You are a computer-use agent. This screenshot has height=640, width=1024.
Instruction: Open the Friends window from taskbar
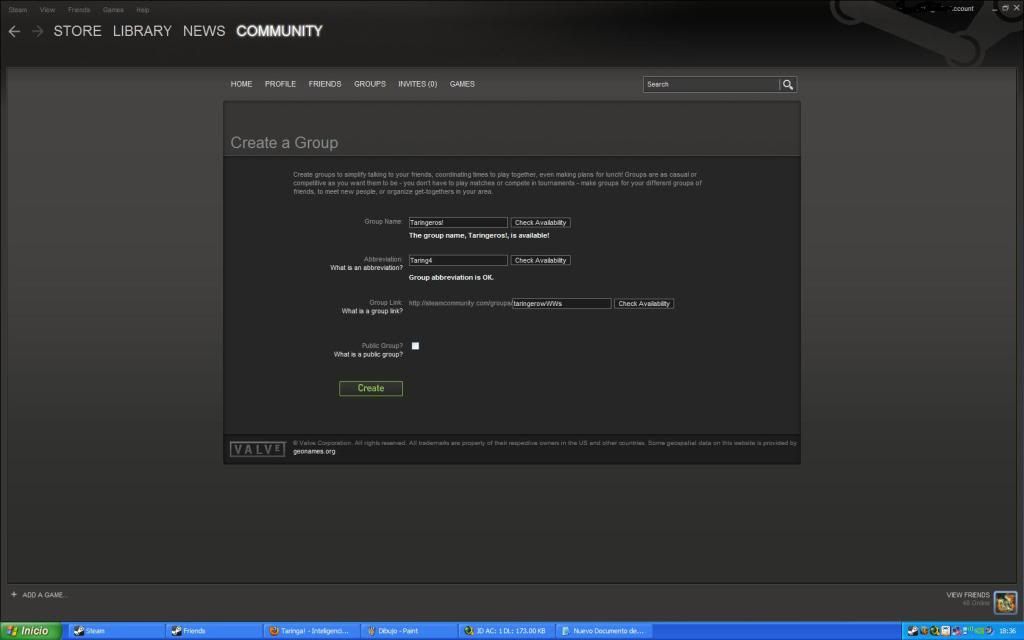click(x=213, y=631)
